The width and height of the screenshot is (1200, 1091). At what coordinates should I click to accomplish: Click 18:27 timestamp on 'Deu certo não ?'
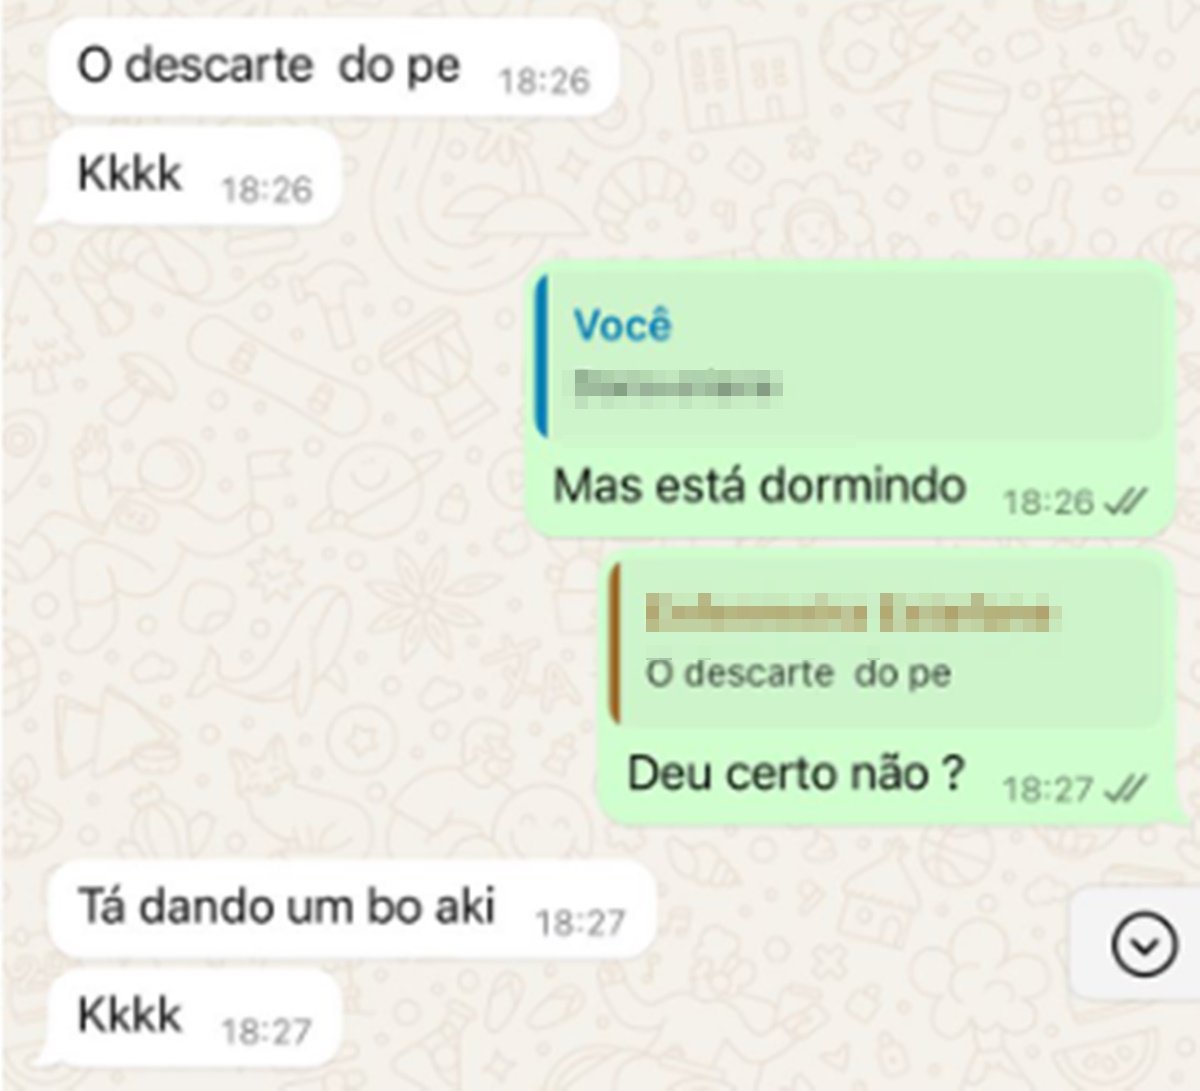(1049, 790)
